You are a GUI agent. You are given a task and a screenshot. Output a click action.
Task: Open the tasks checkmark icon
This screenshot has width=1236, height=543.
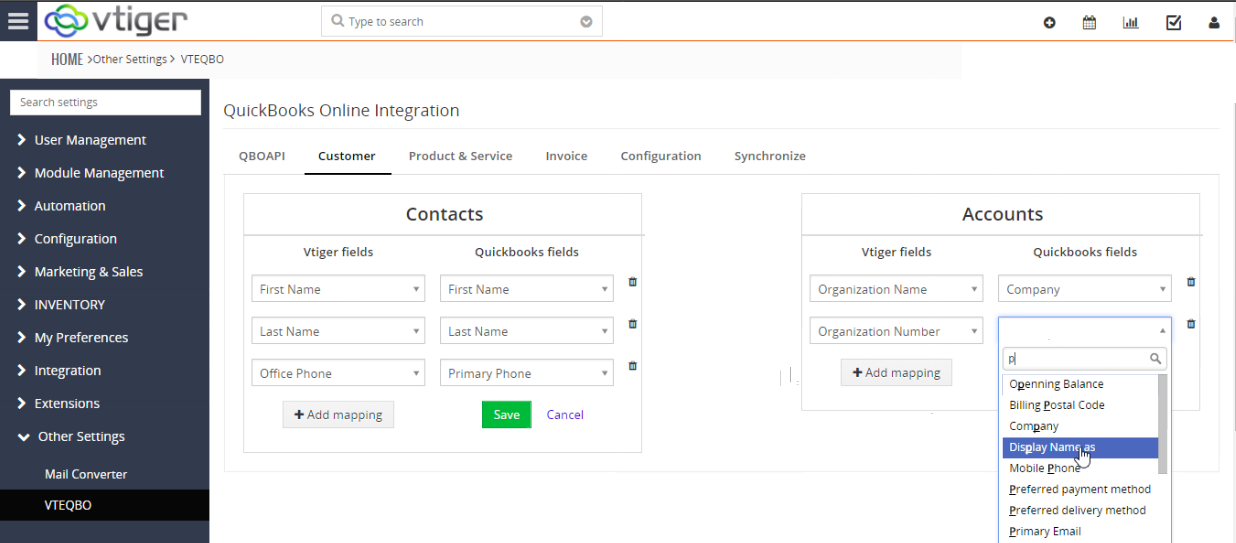[x=1173, y=22]
